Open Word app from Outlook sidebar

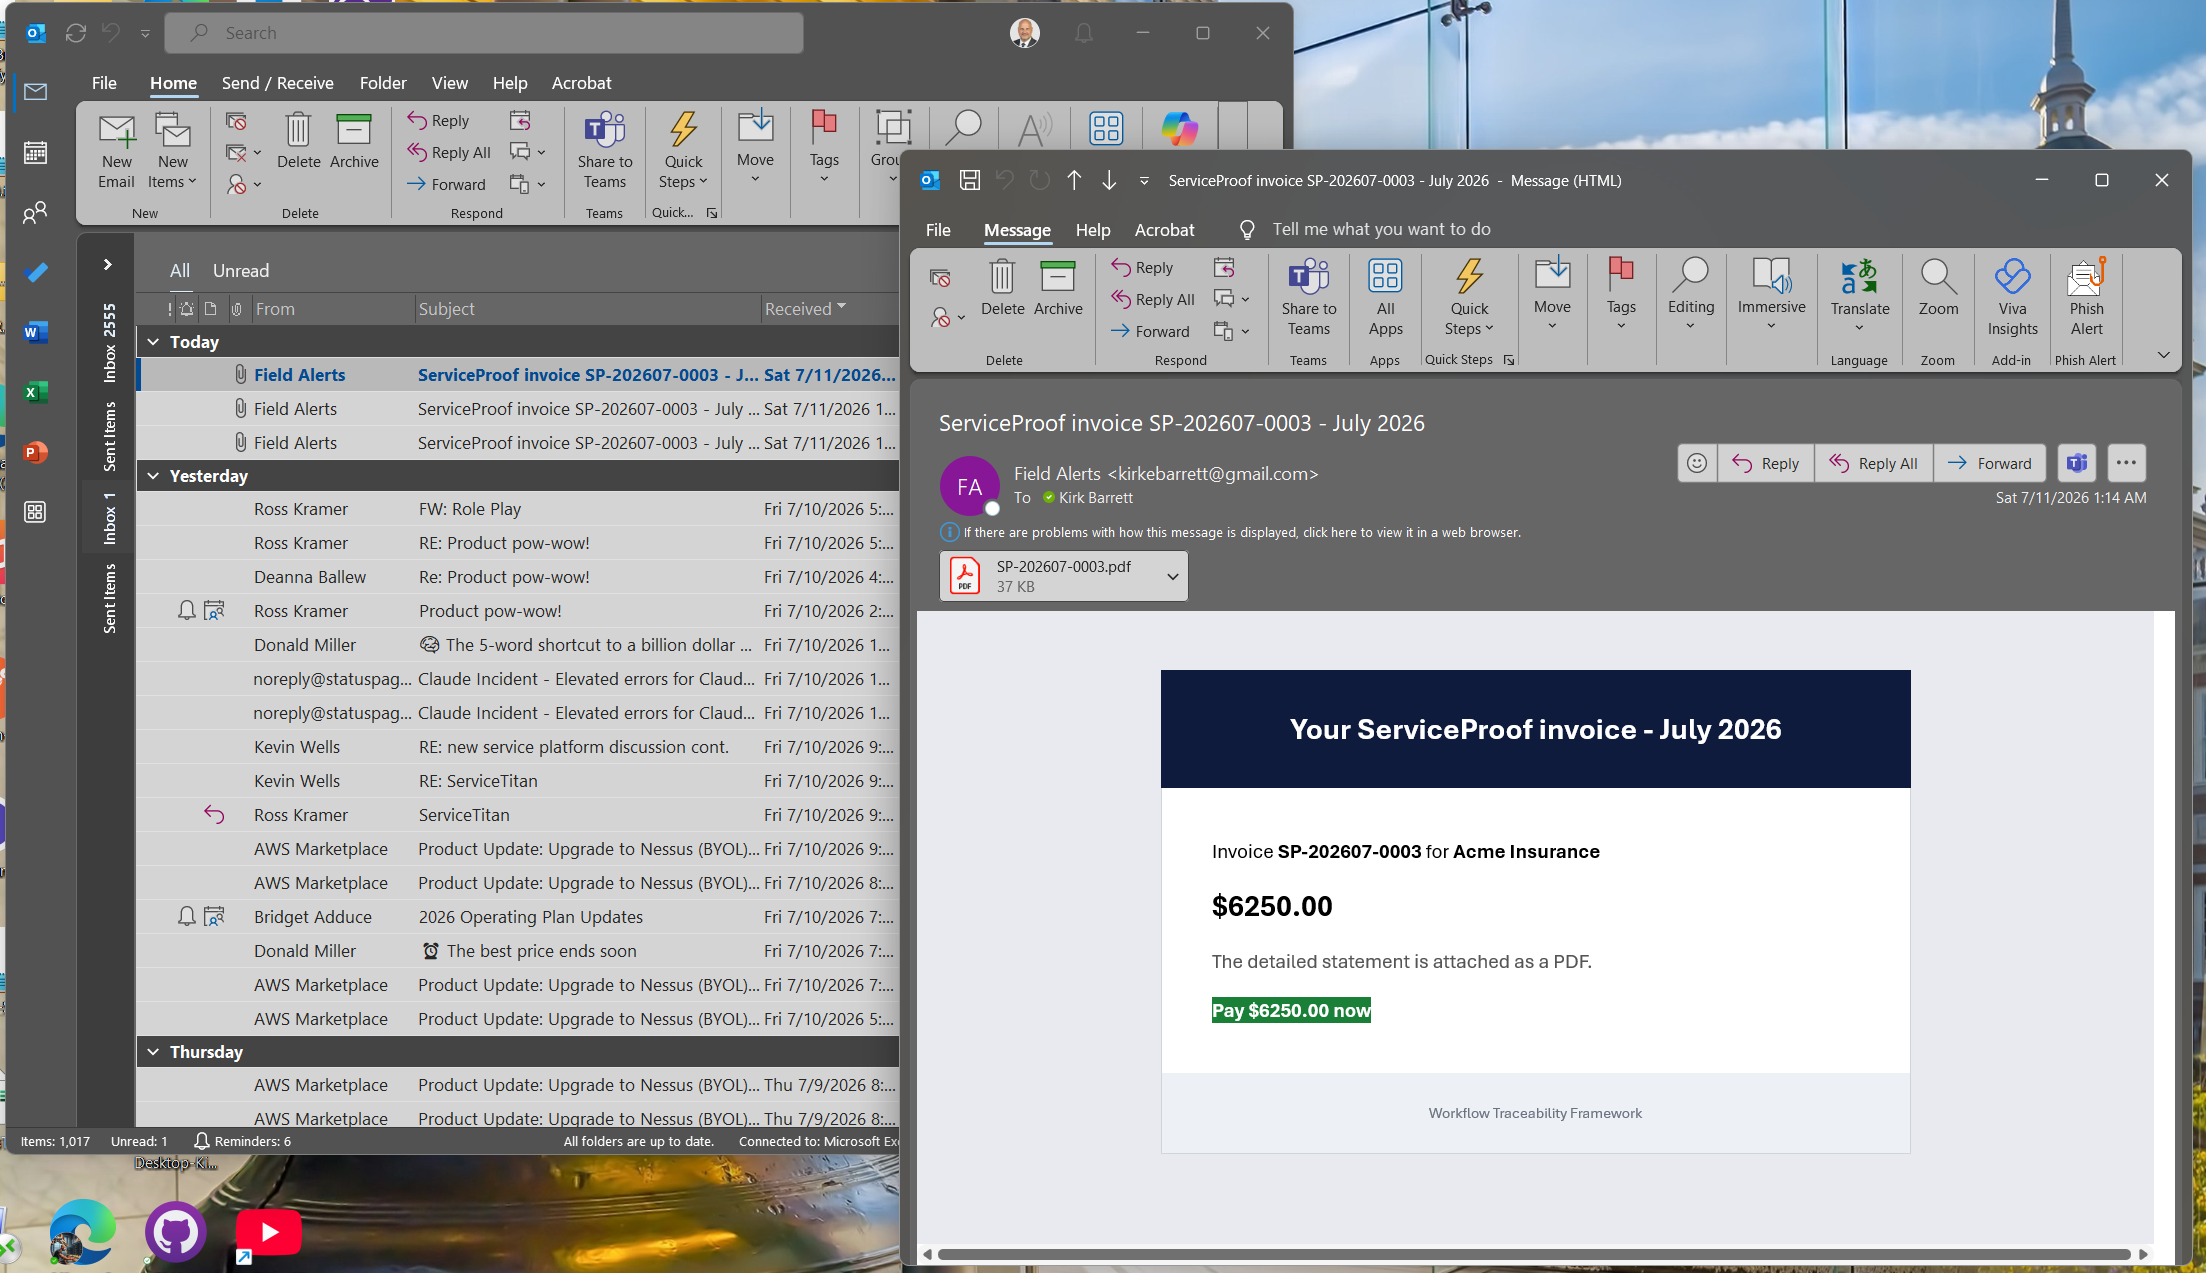tap(35, 332)
